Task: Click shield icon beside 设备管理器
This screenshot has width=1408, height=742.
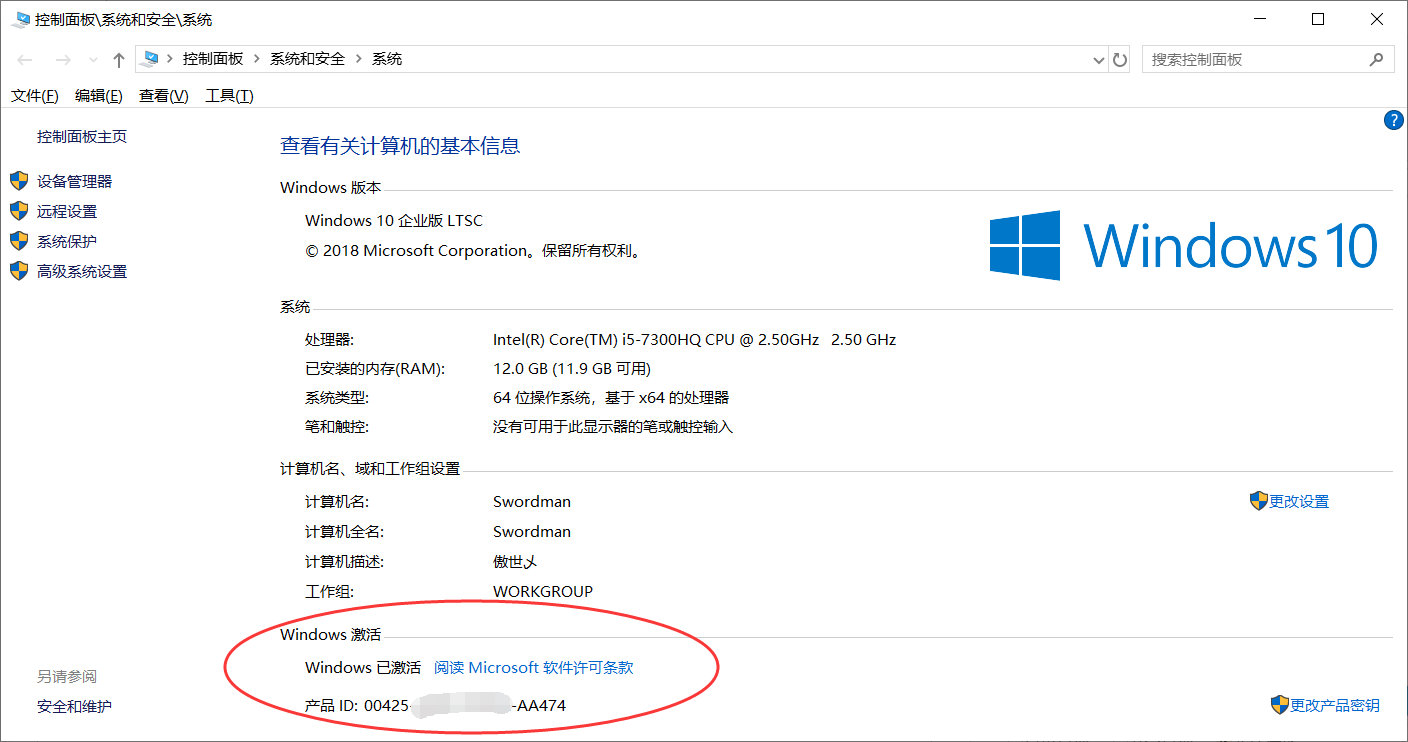Action: (x=19, y=181)
